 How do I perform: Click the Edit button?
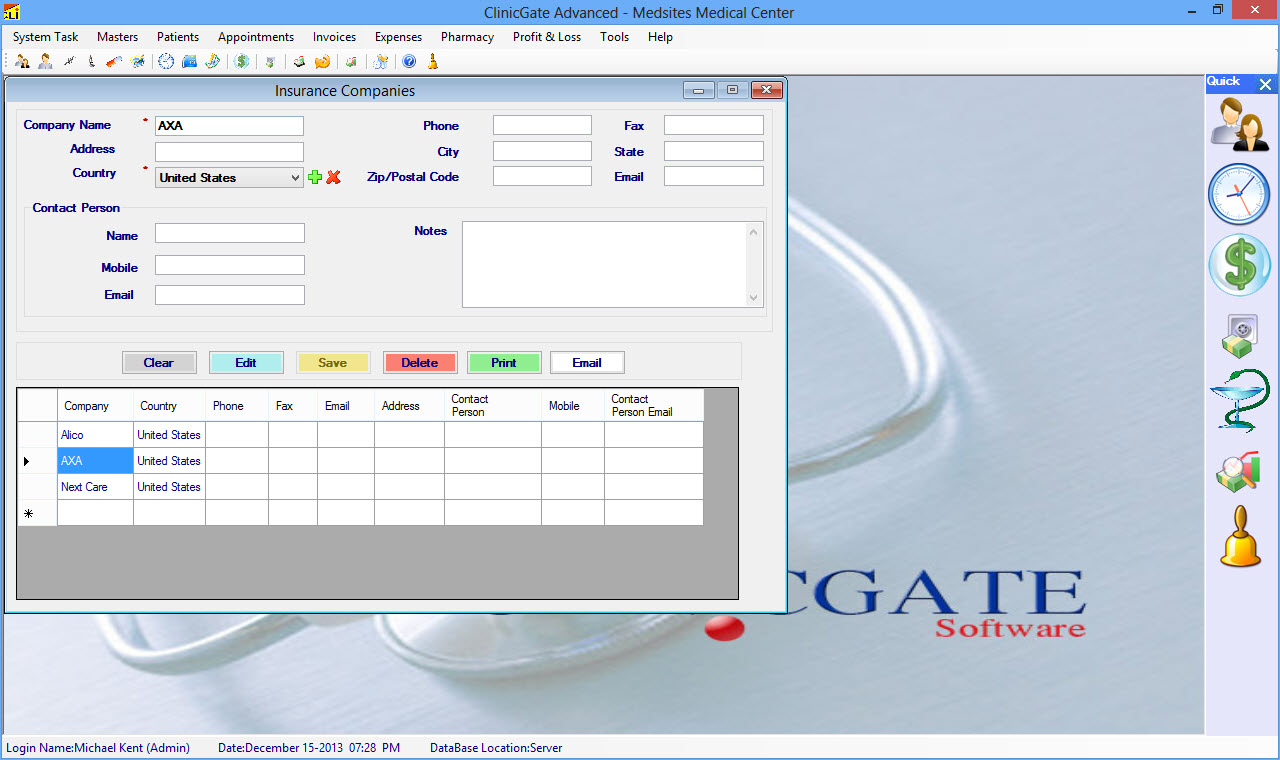[246, 363]
